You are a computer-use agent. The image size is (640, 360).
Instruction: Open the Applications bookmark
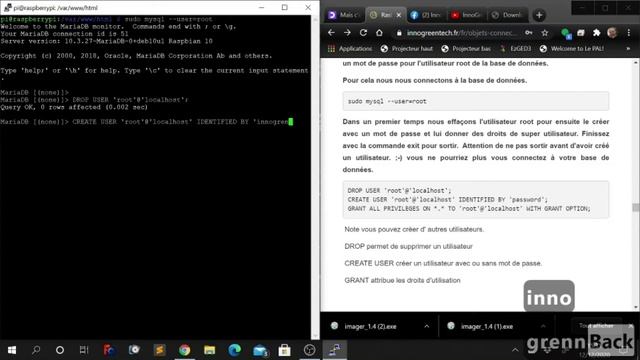(x=350, y=49)
